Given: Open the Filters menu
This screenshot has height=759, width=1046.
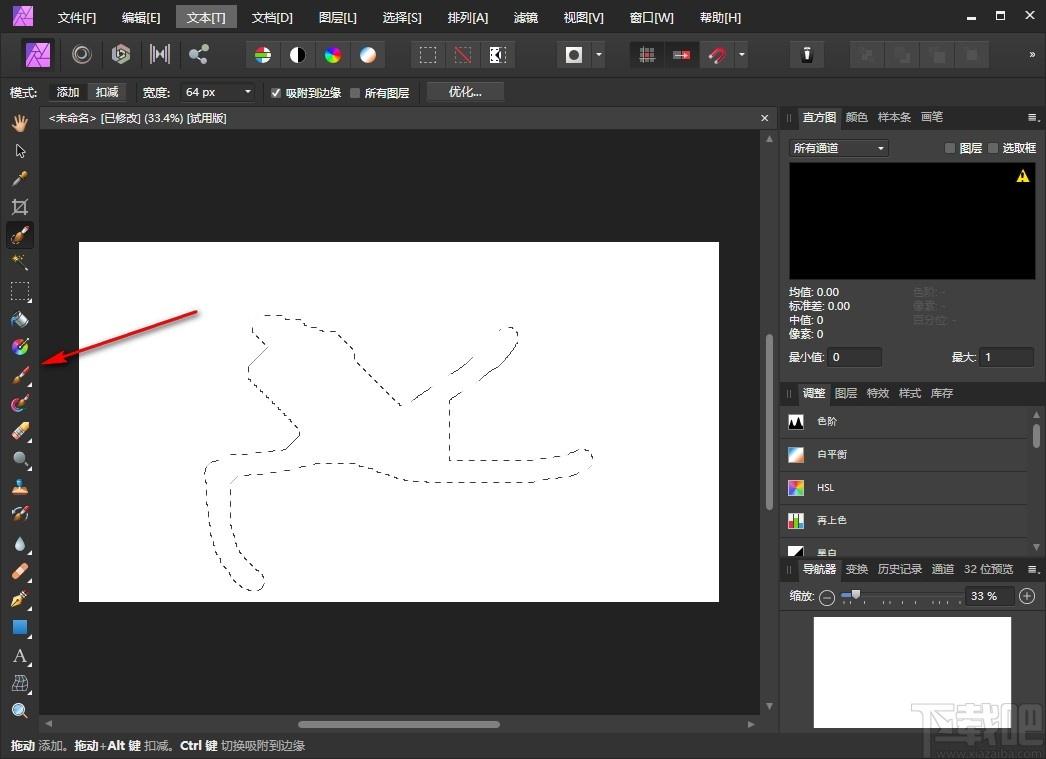Looking at the screenshot, I should point(526,17).
